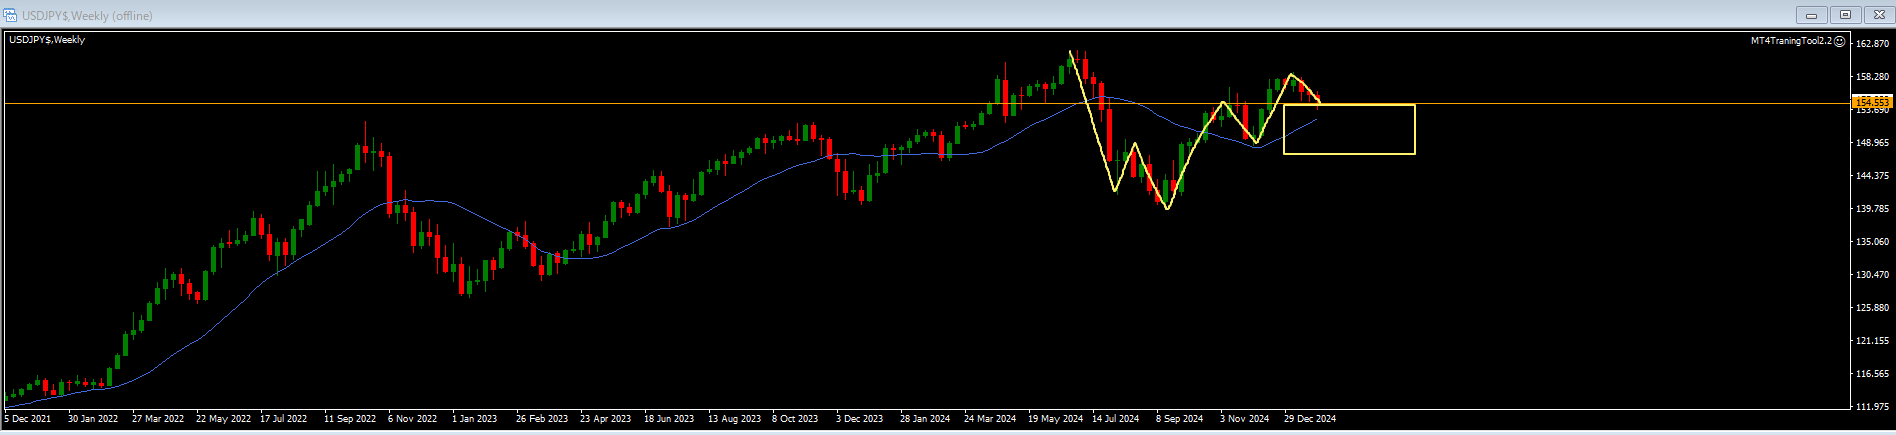Click the 13 Aug 2023 date label
1896x435 pixels.
tap(734, 419)
